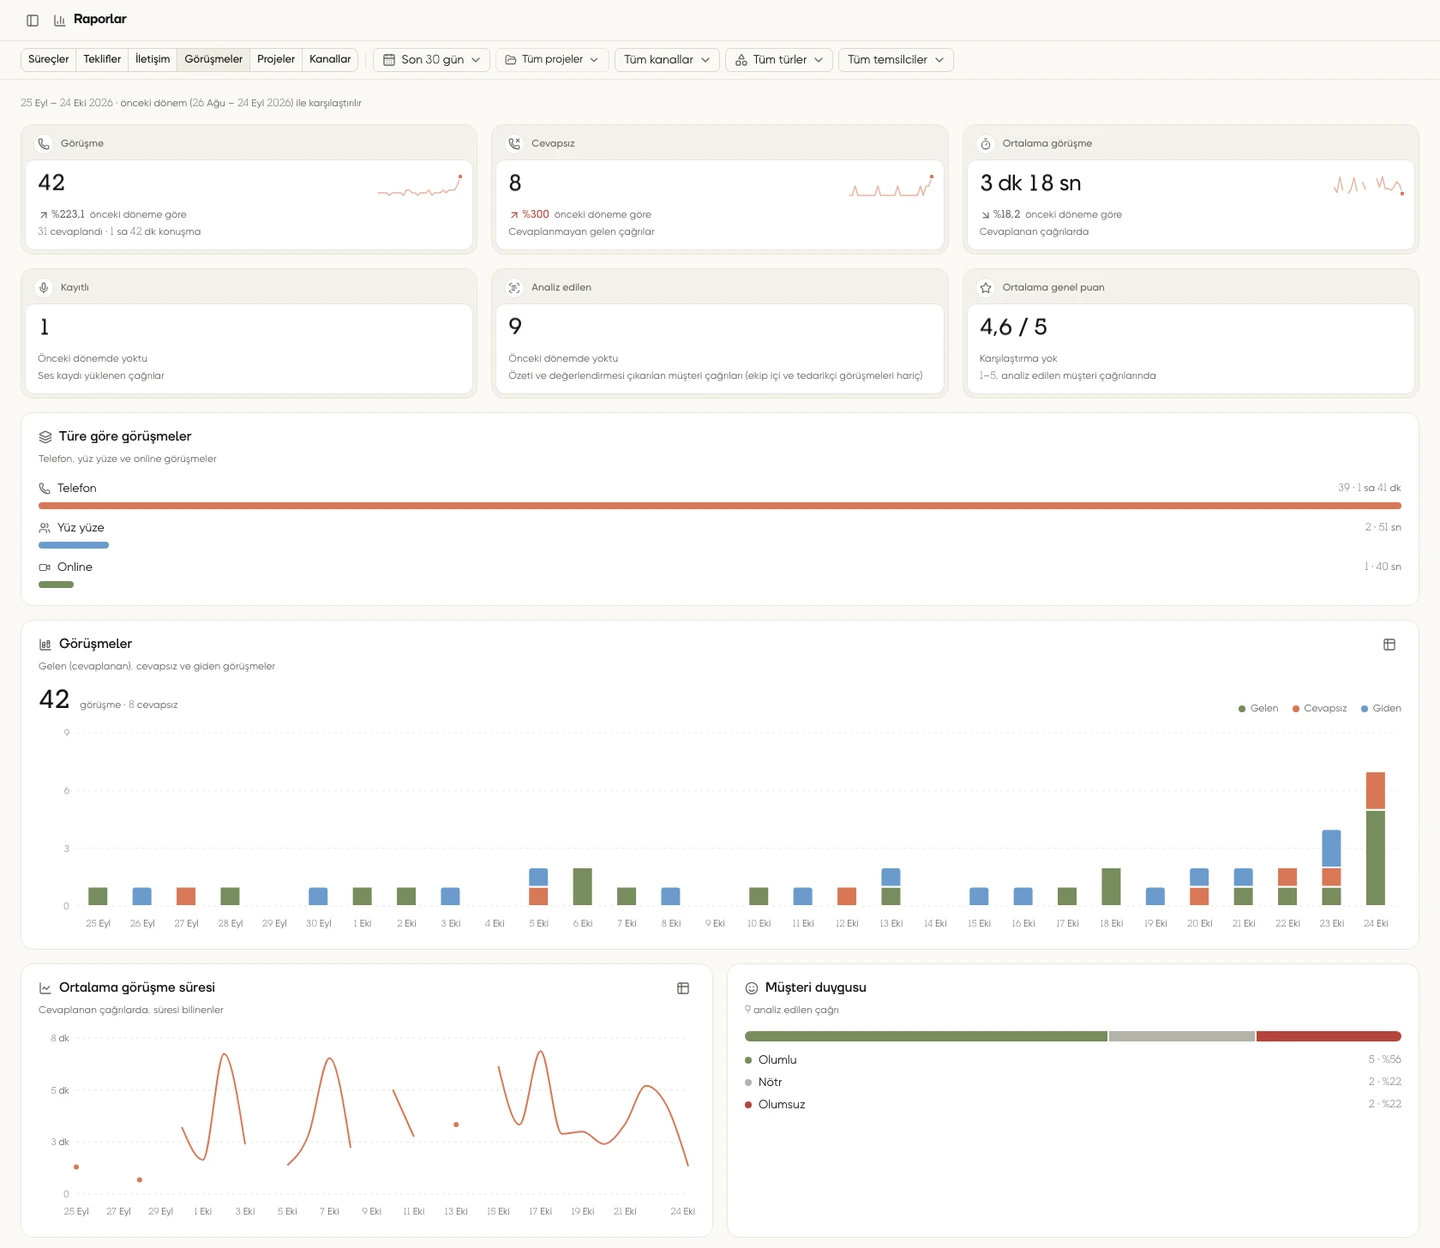The image size is (1440, 1248).
Task: Click the line chart icon beside Ortalama görüşme süresi
Action: coord(45,988)
